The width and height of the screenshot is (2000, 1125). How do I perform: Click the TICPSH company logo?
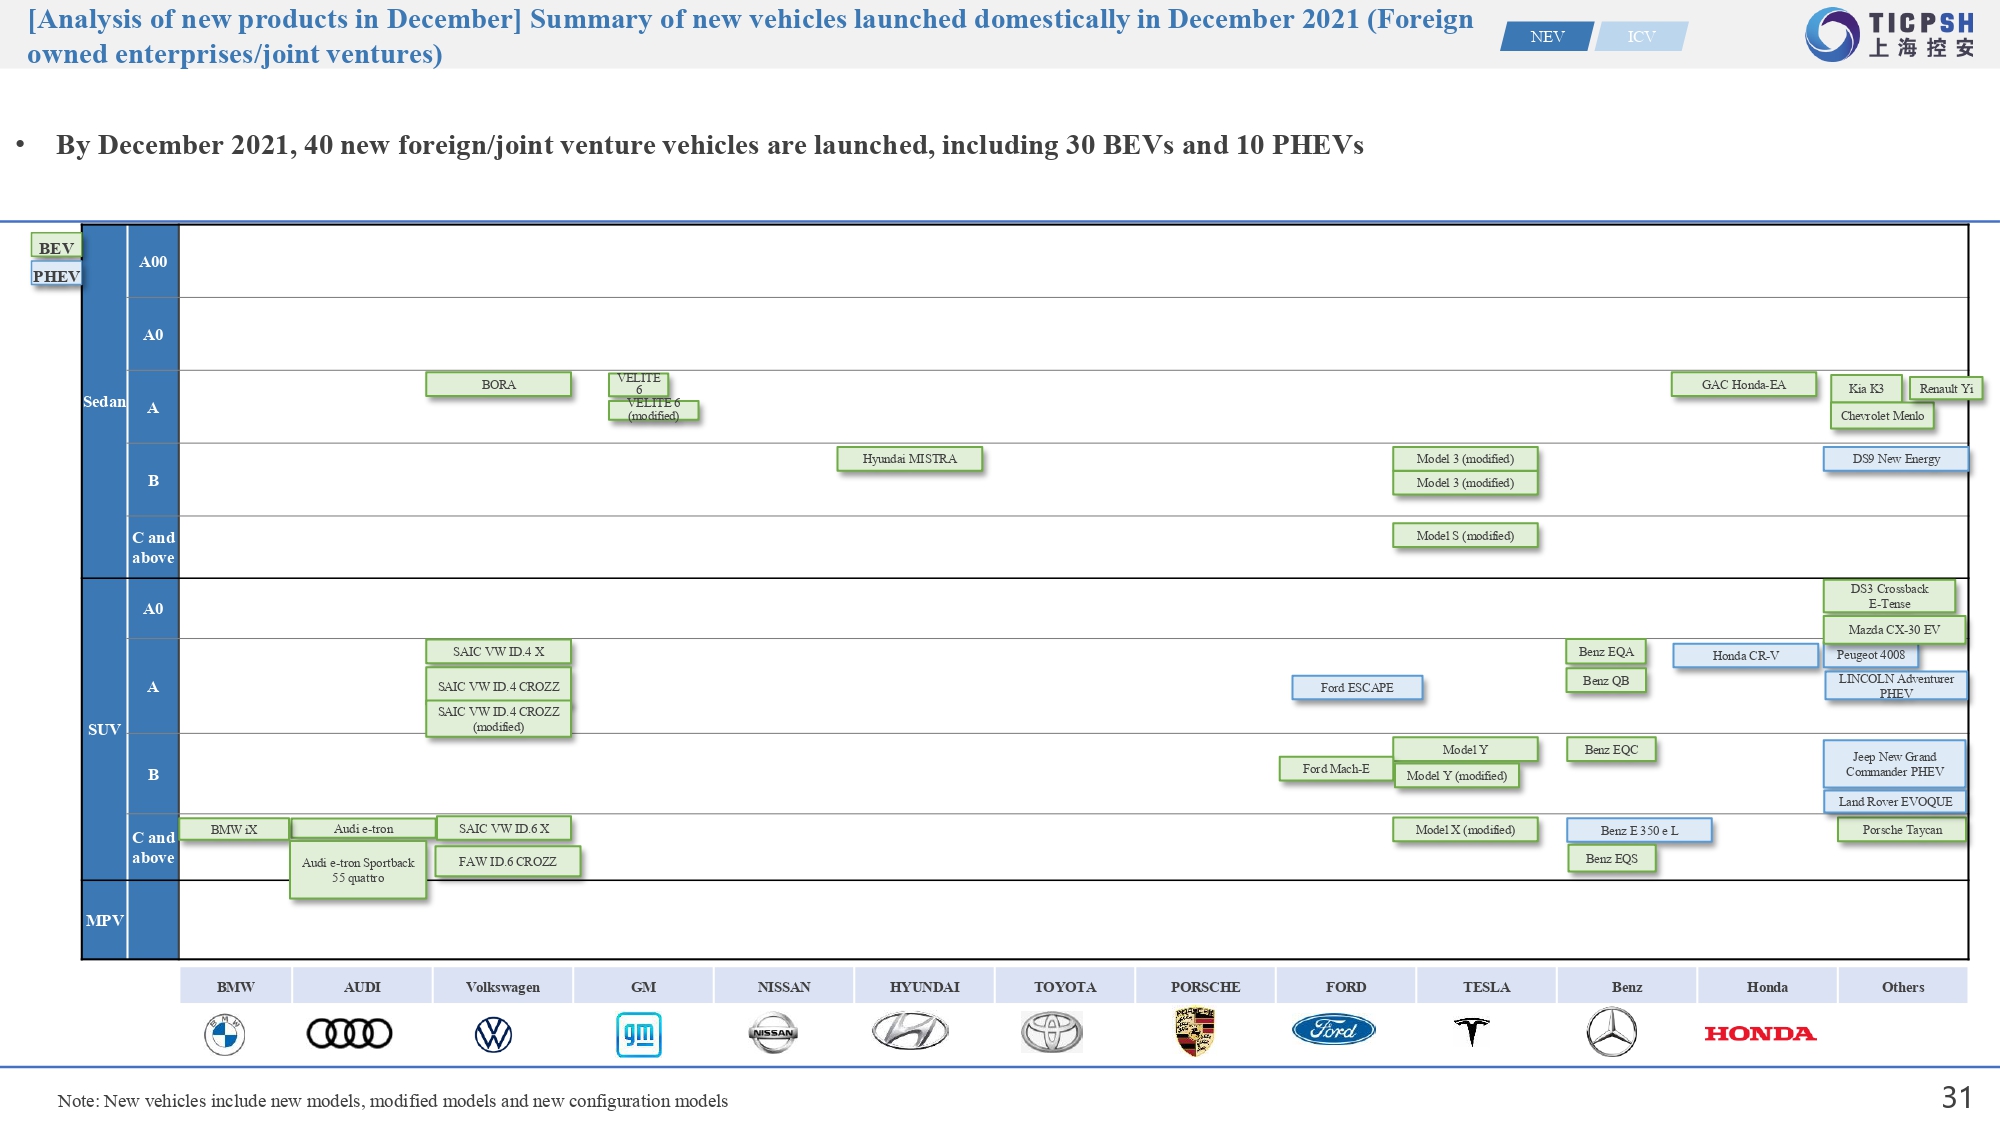(x=1890, y=35)
